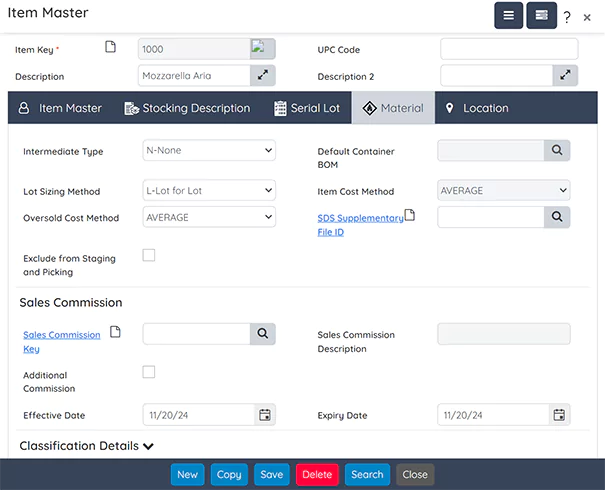Click into the UPC Code input field
This screenshot has height=490, width=605.
coord(509,49)
